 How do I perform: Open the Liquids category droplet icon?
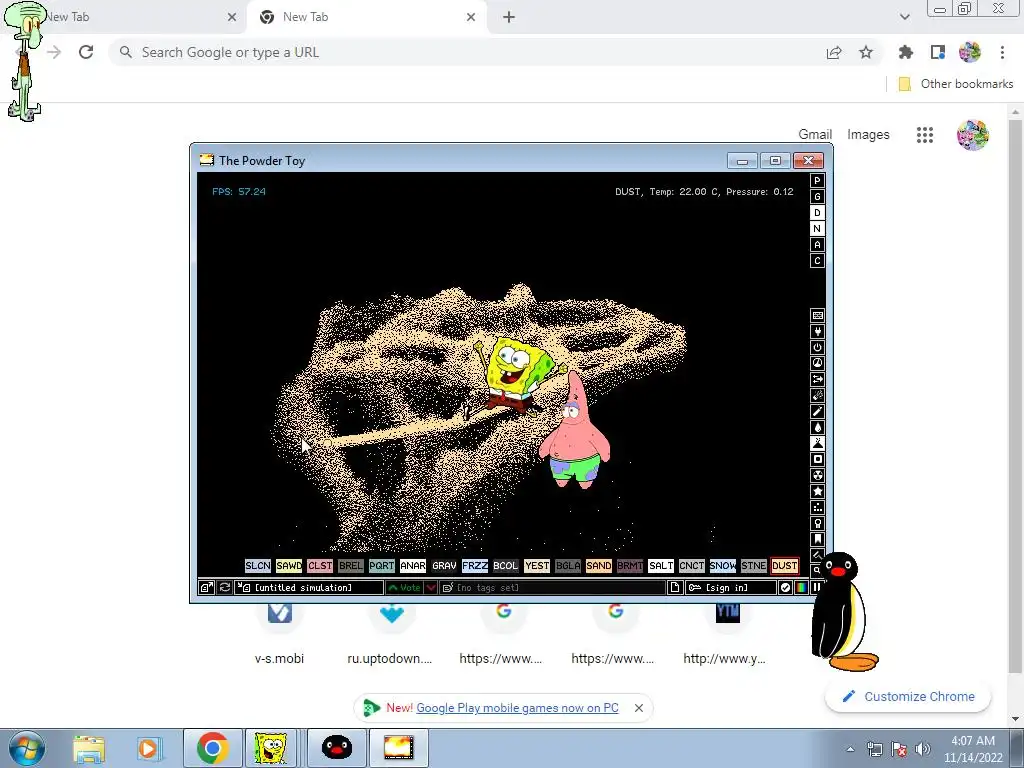point(817,427)
